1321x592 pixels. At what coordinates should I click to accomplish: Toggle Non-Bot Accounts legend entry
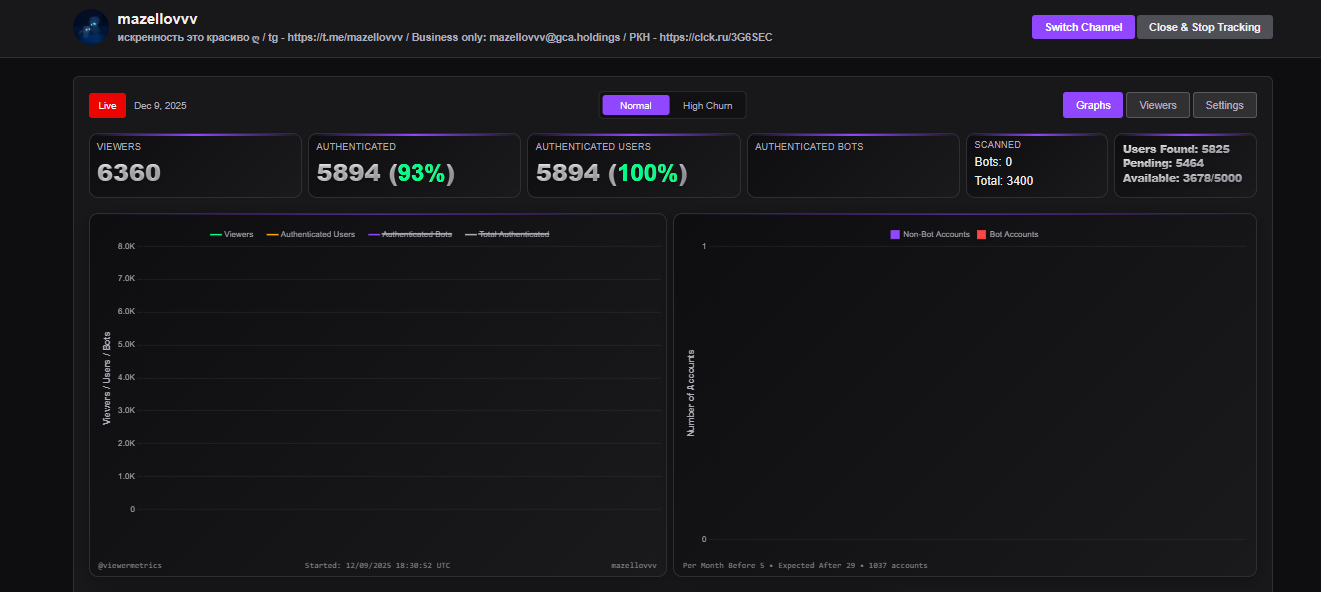point(930,234)
